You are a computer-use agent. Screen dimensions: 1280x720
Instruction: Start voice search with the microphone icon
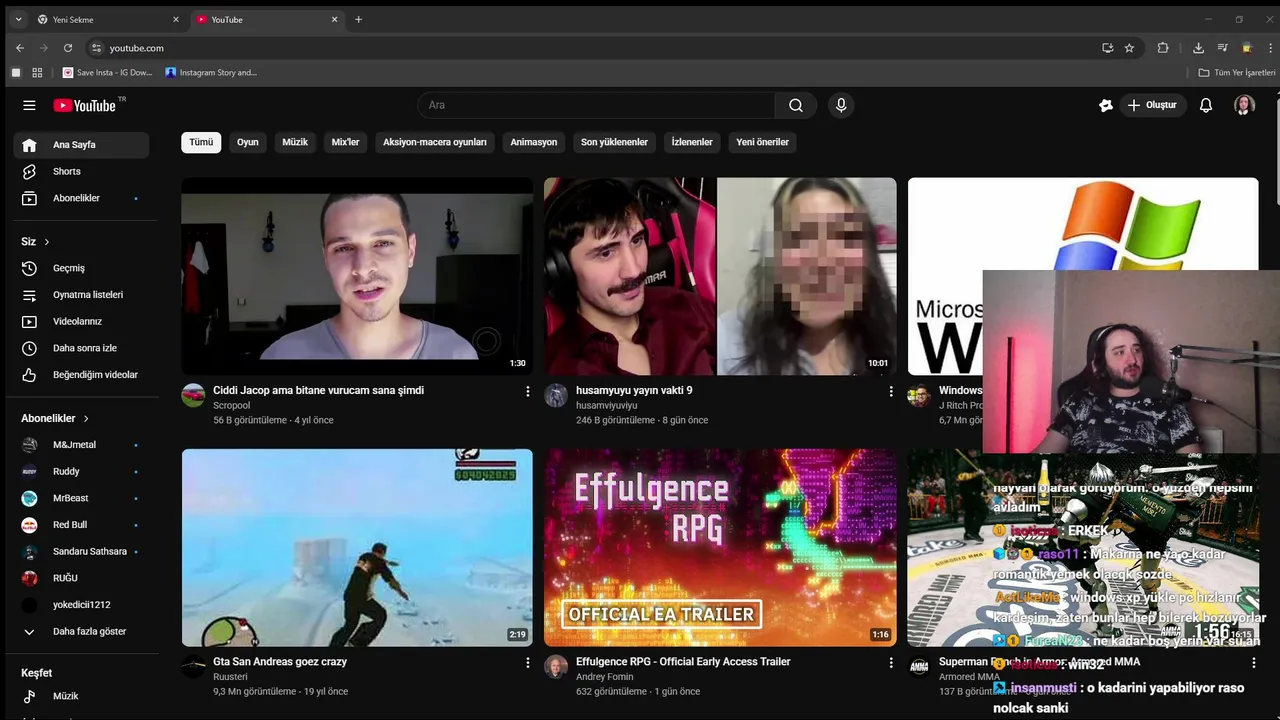coord(841,105)
